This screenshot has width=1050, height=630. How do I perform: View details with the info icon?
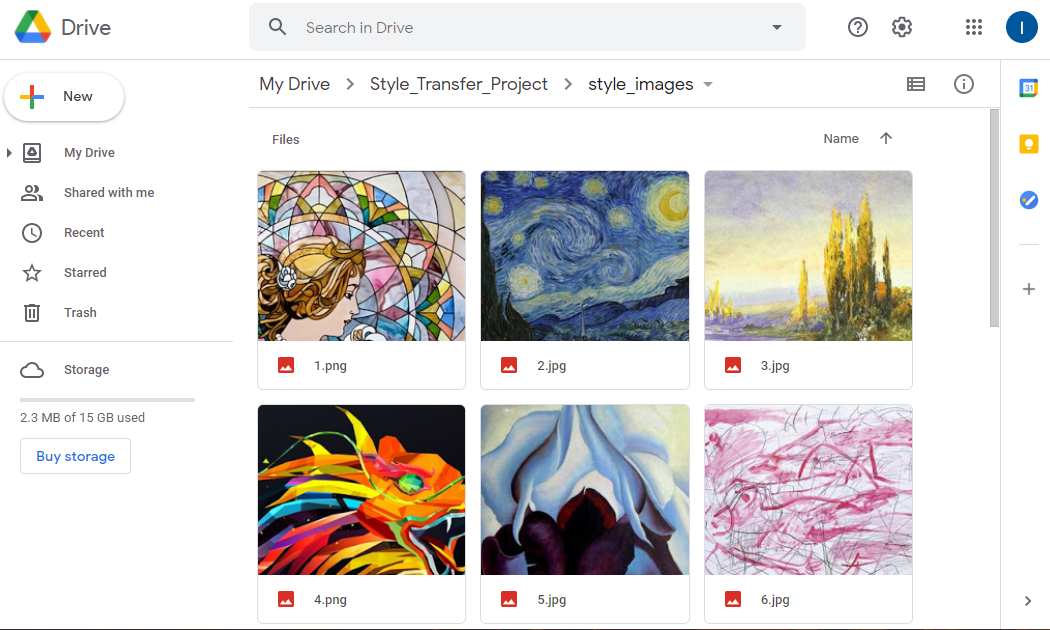pos(964,84)
